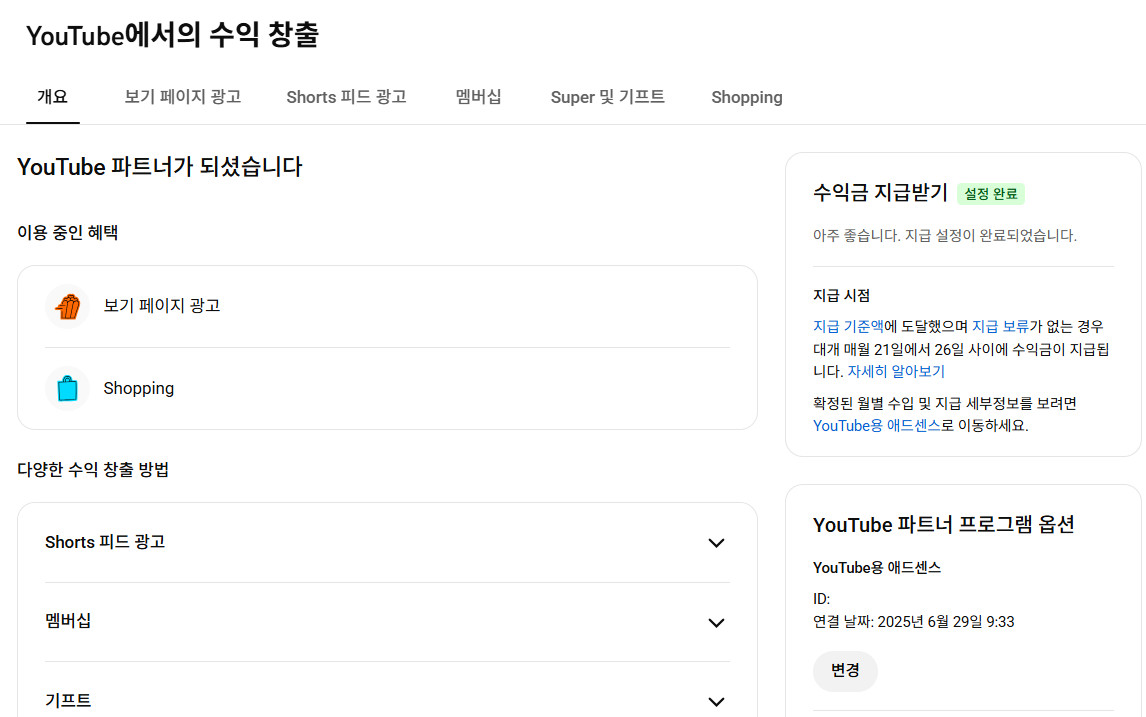This screenshot has width=1146, height=717.
Task: Select 보기 페이지 광고 benefit row text
Action: [162, 306]
